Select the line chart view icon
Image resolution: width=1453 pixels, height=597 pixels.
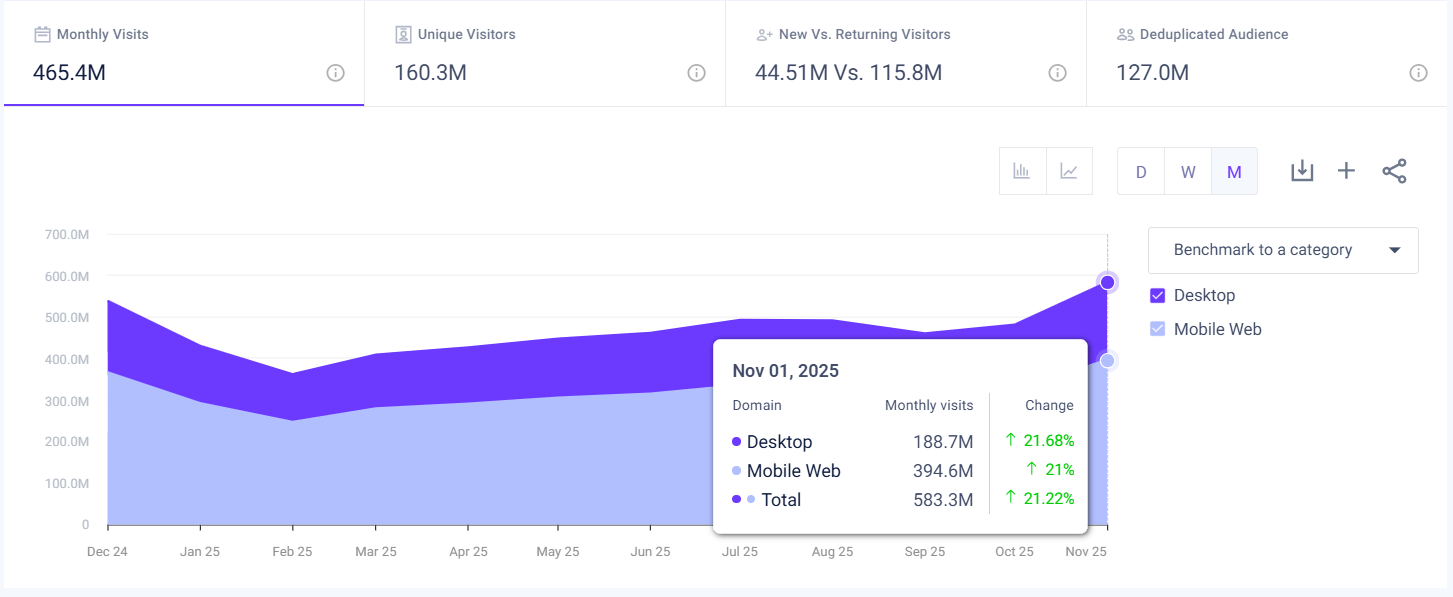(1069, 170)
